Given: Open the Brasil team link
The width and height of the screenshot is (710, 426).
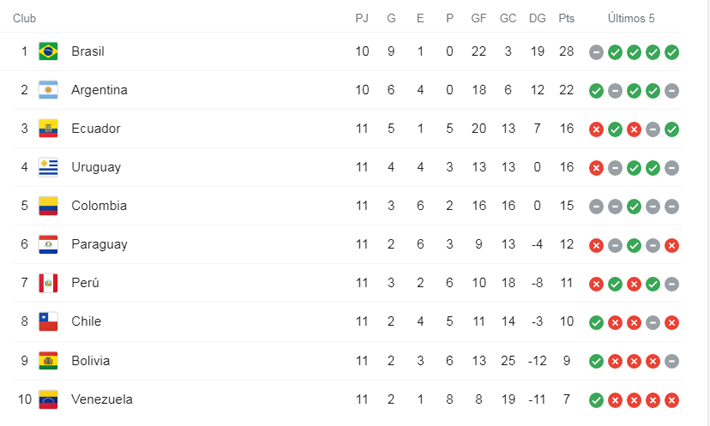Looking at the screenshot, I should 88,51.
